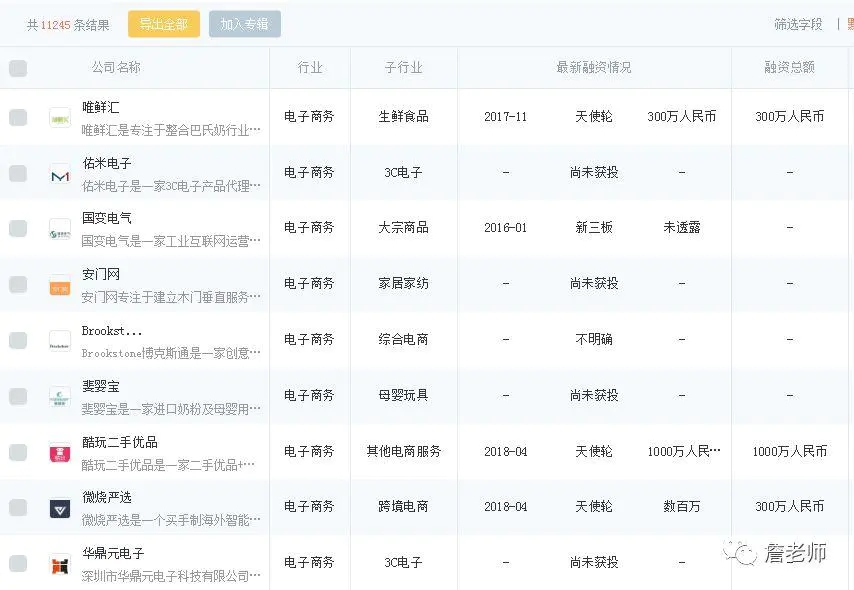Check the box for 佑米电子 row

18,173
